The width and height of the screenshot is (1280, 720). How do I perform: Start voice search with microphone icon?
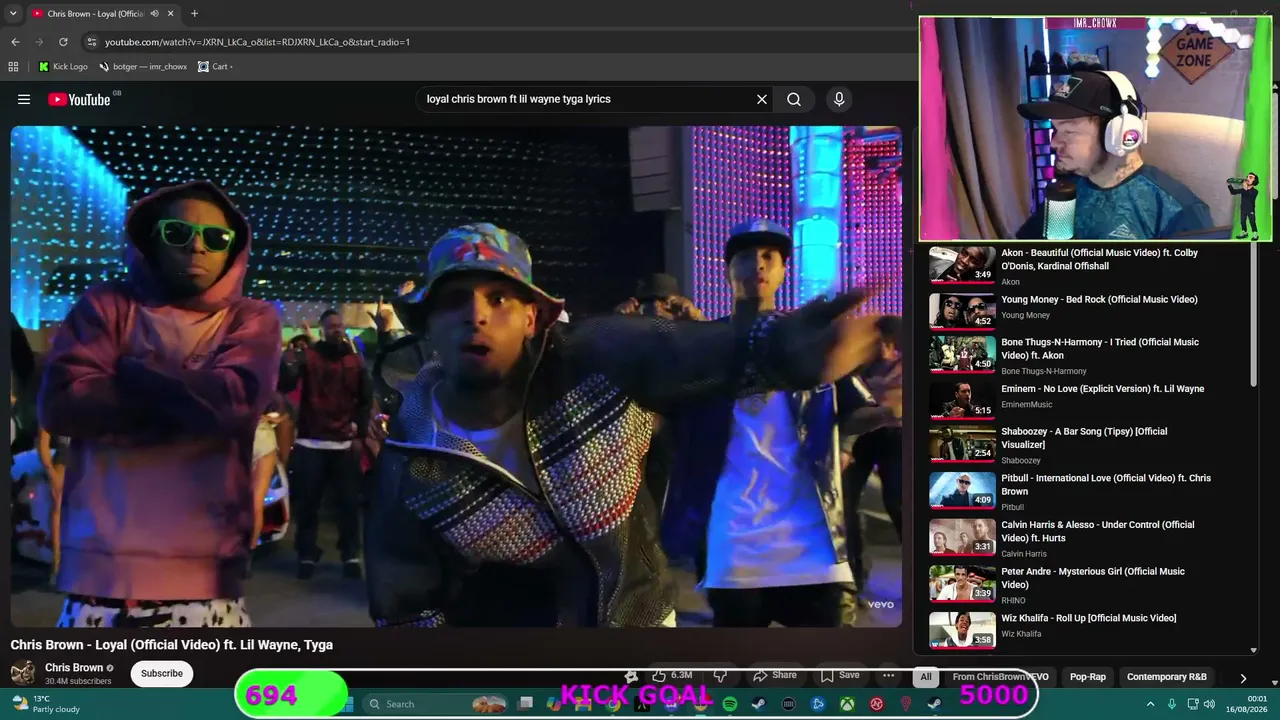(x=839, y=99)
